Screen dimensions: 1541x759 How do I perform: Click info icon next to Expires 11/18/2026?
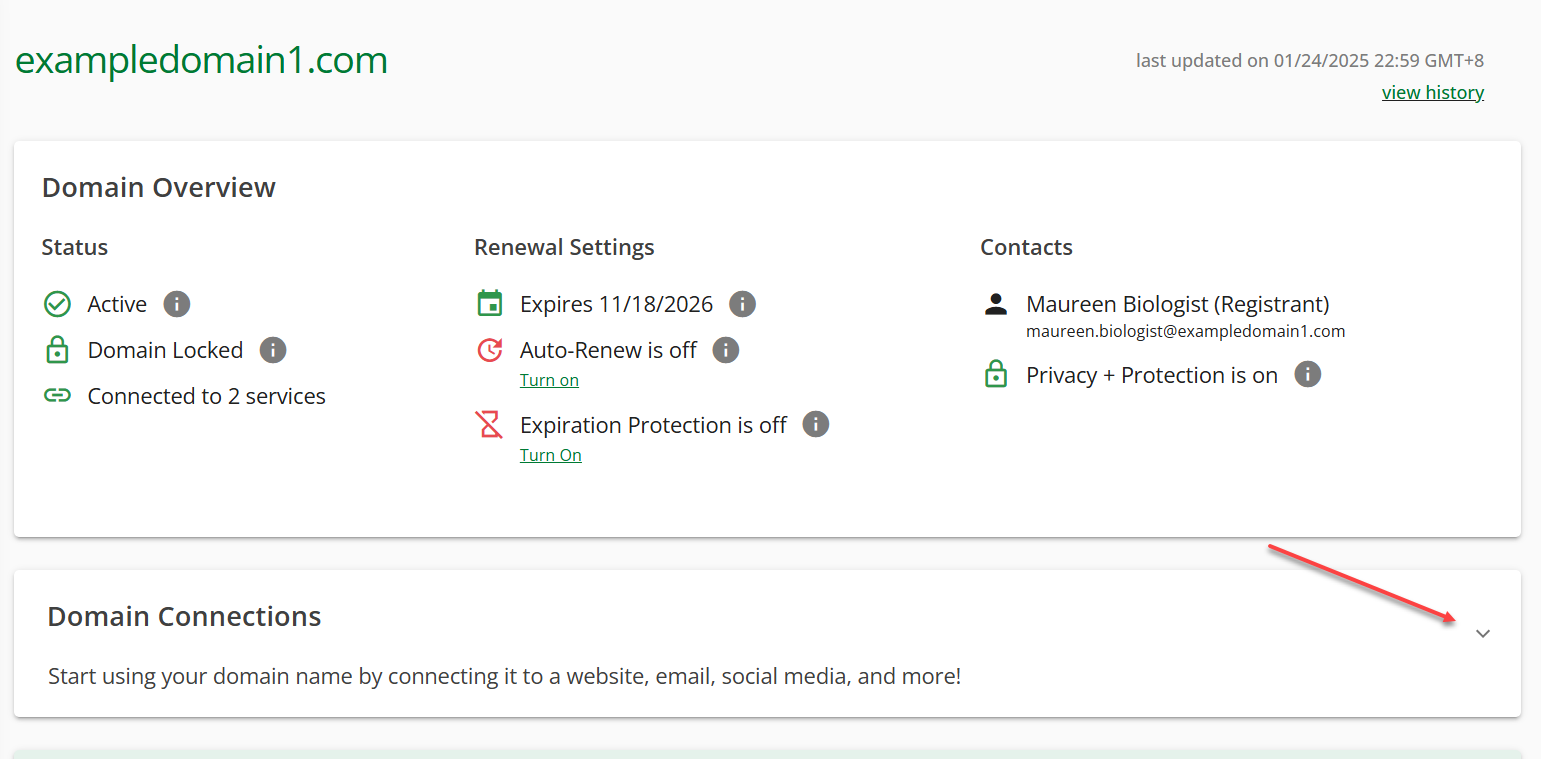[x=742, y=304]
